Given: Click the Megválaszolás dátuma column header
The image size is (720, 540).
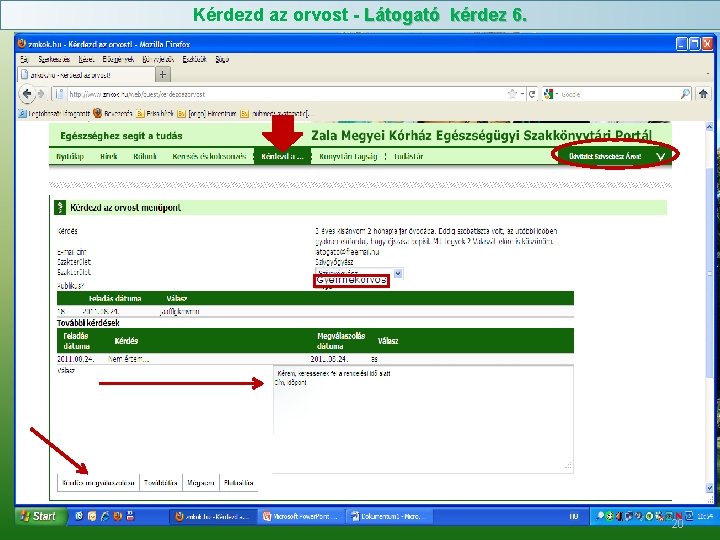Looking at the screenshot, I should tap(341, 341).
